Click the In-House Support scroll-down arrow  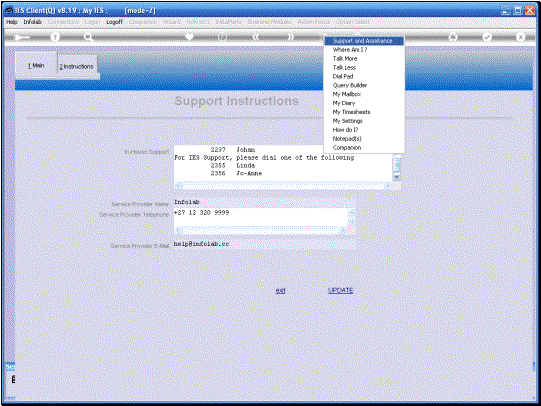click(397, 176)
